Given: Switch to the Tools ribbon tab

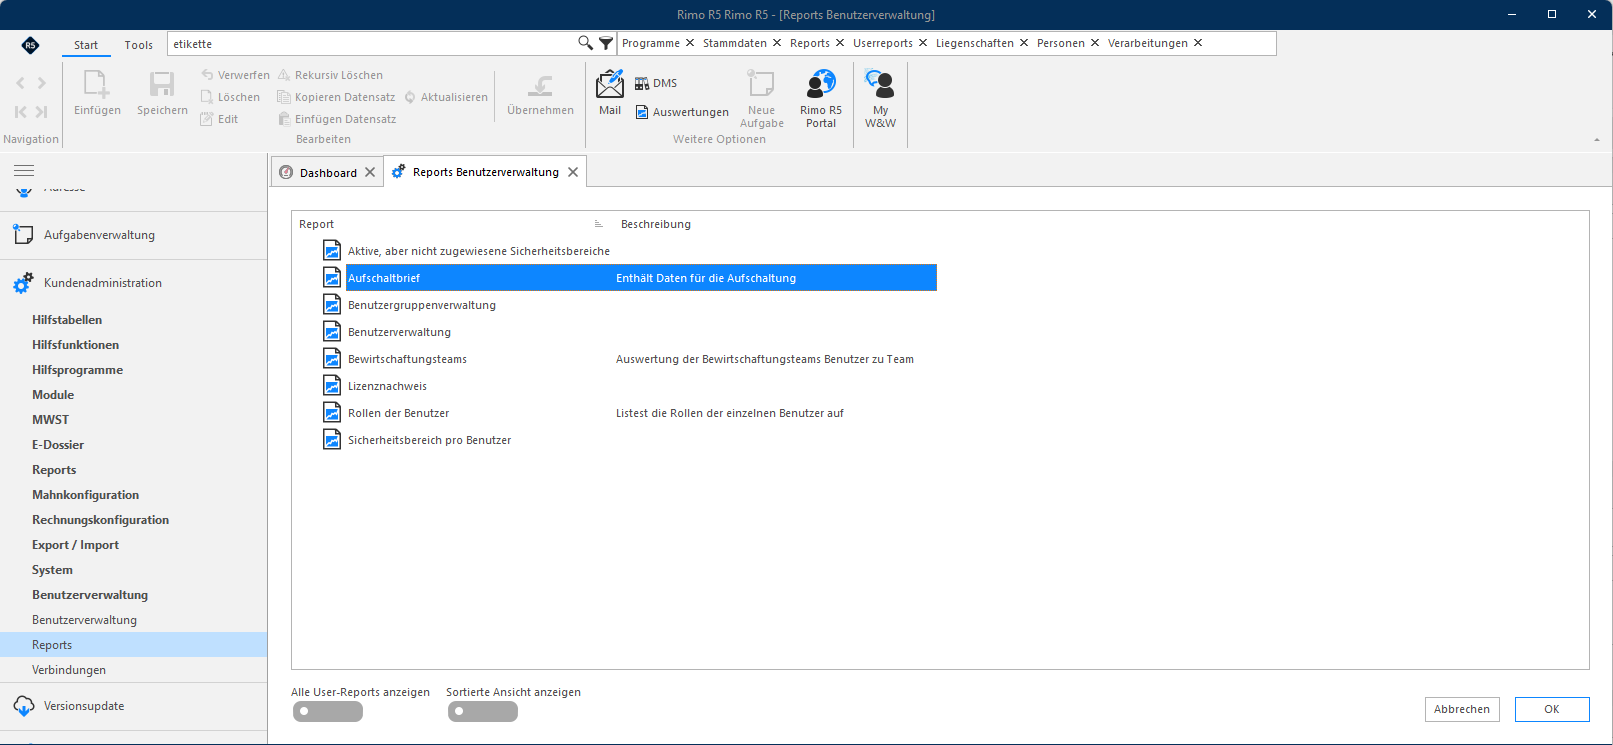Looking at the screenshot, I should 139,45.
